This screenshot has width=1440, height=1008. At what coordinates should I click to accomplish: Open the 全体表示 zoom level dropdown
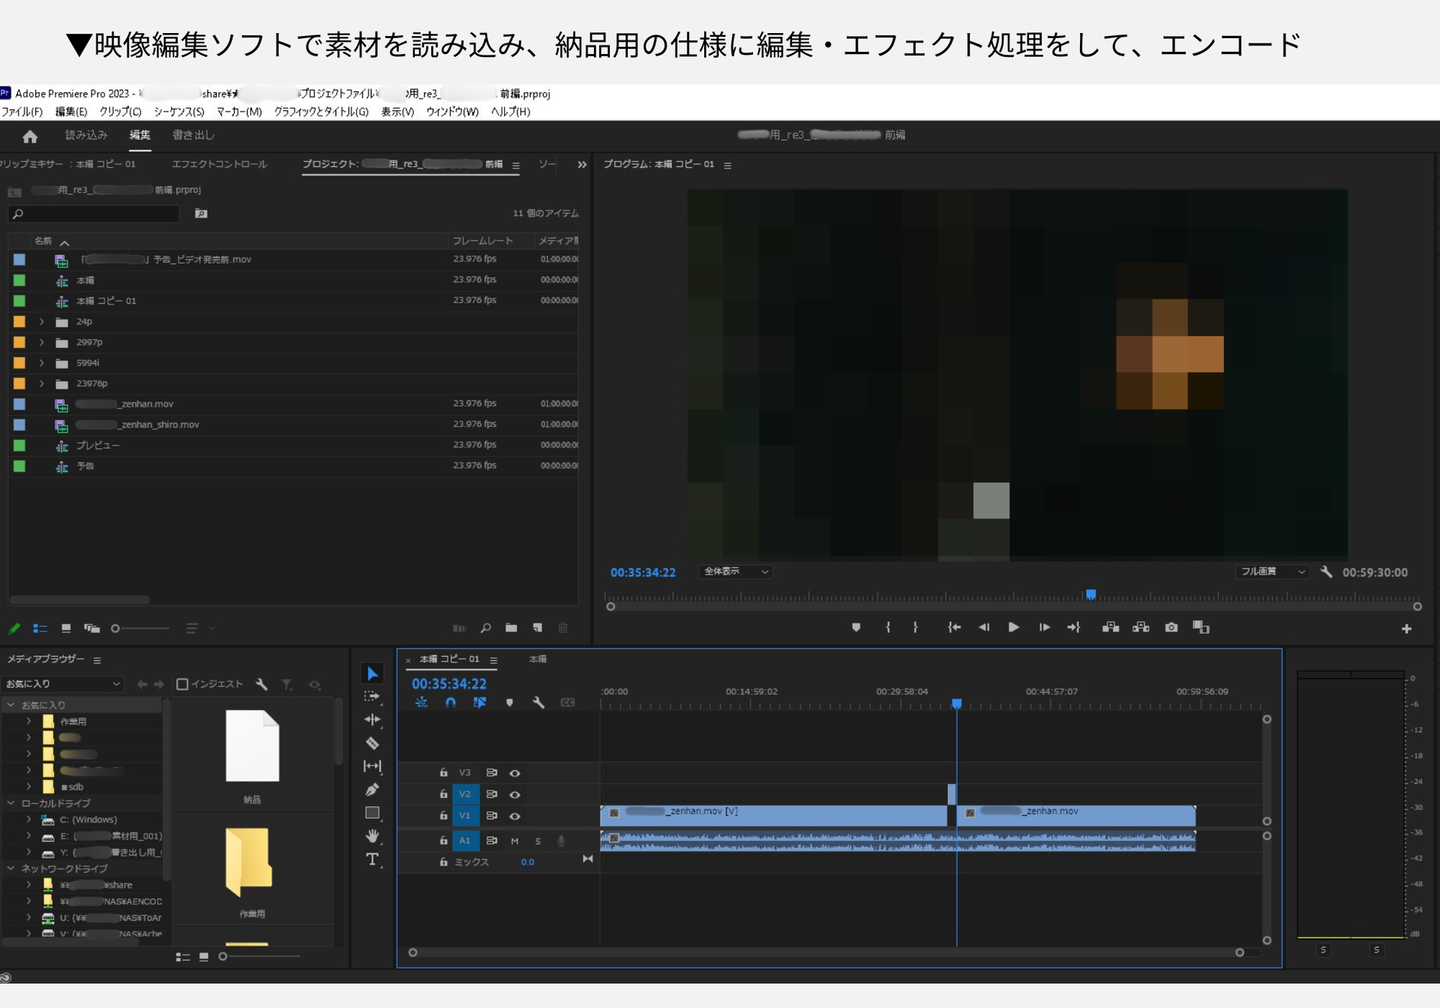[x=736, y=572]
